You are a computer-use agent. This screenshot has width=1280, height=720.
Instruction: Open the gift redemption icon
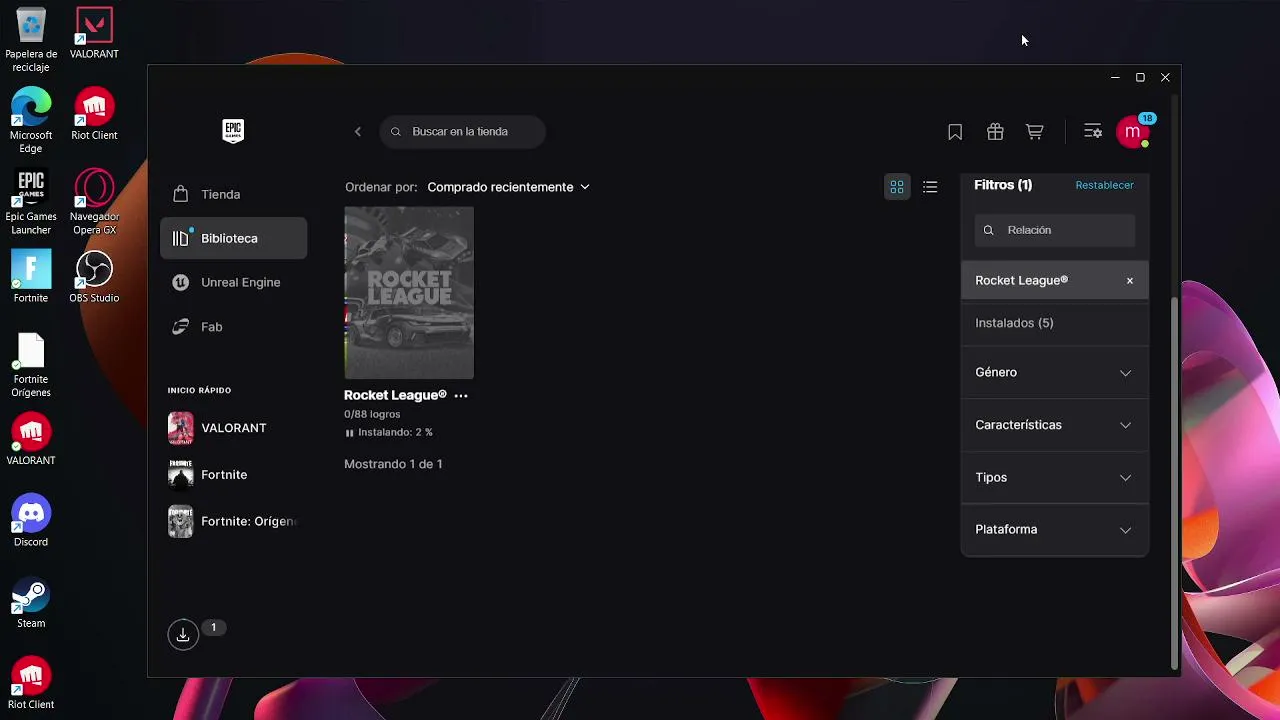point(995,132)
